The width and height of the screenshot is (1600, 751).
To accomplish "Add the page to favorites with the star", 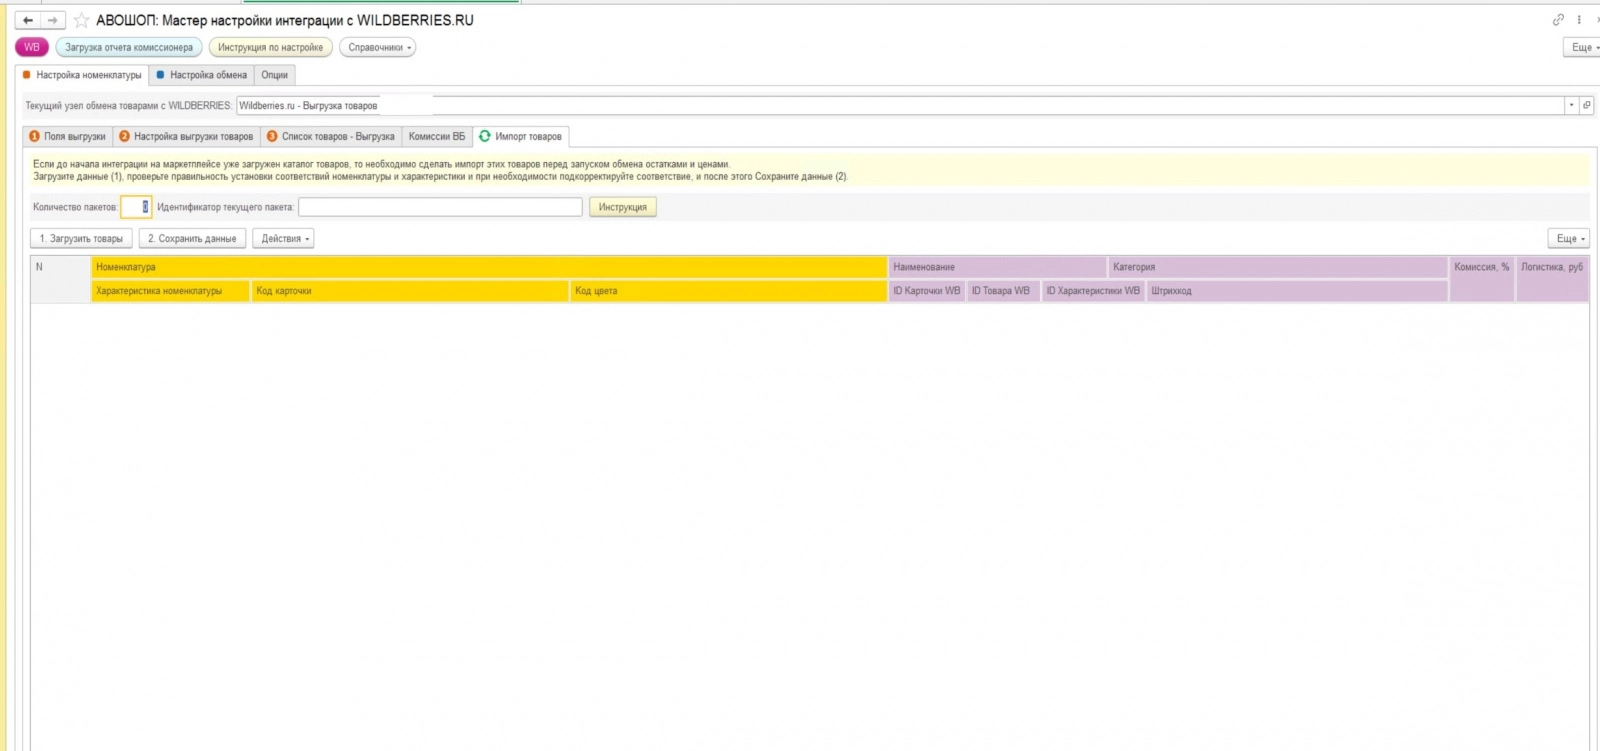I will coord(81,20).
